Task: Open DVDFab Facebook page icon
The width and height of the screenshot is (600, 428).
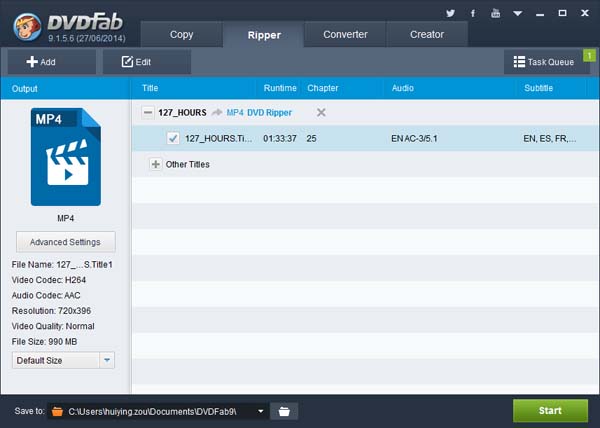Action: pyautogui.click(x=473, y=13)
